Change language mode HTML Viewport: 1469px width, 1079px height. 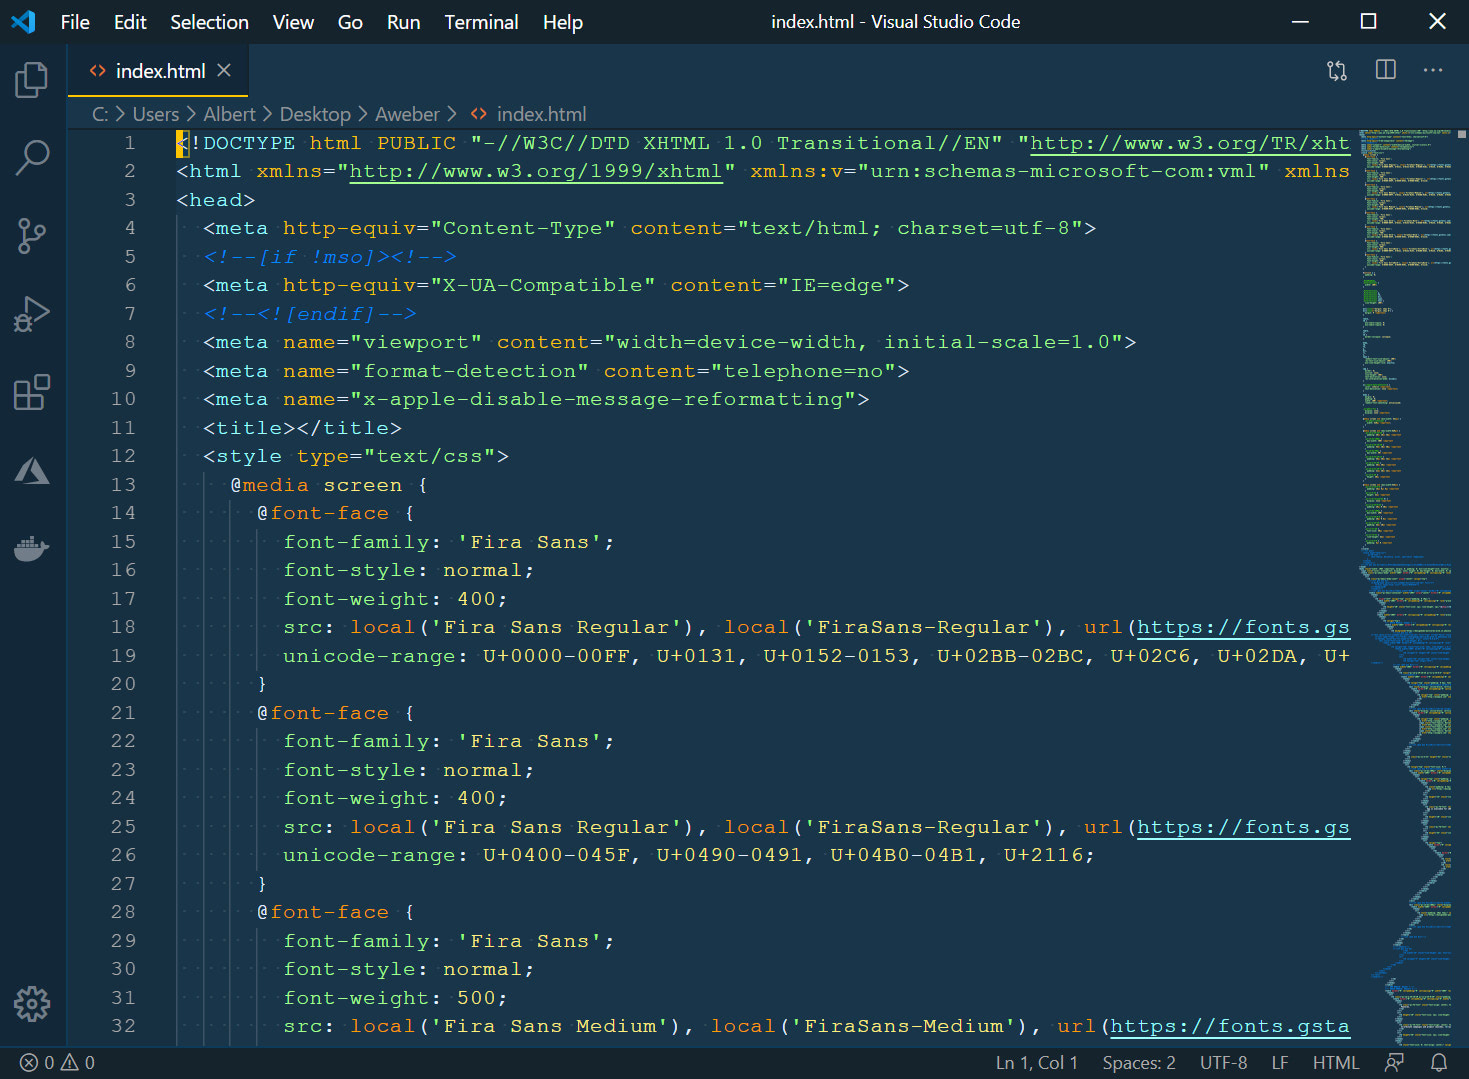[1336, 1063]
